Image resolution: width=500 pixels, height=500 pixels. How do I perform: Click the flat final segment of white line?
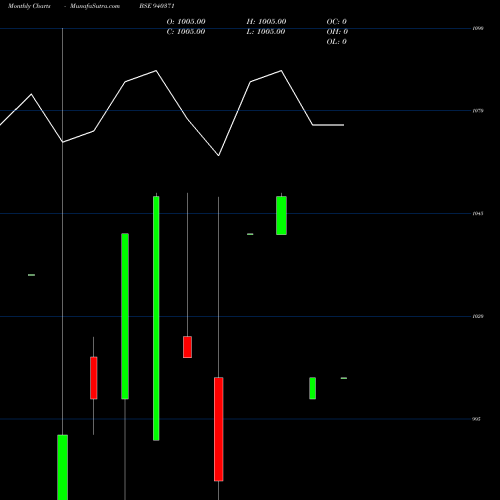[x=328, y=125]
